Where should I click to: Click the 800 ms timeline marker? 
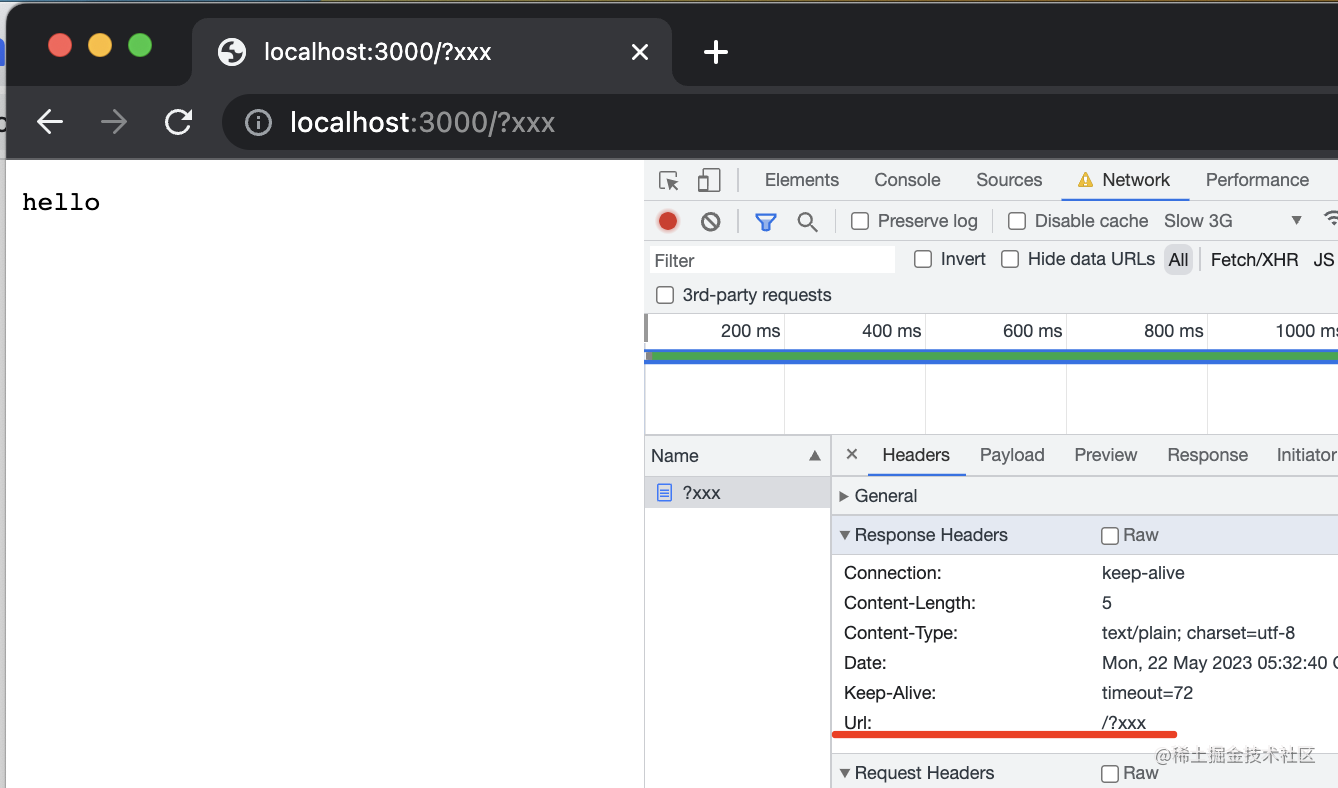pos(1173,331)
